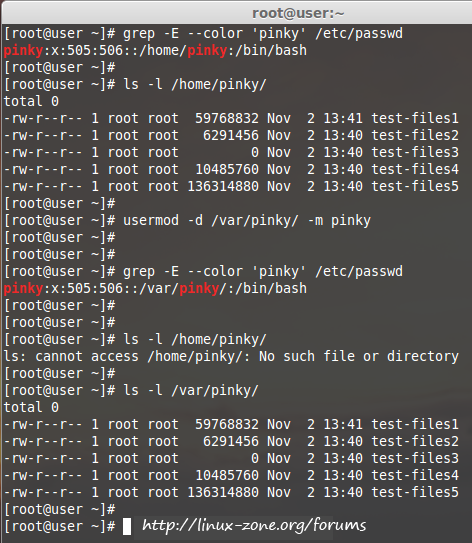Click the root@user:~ window title bar

tap(236, 13)
